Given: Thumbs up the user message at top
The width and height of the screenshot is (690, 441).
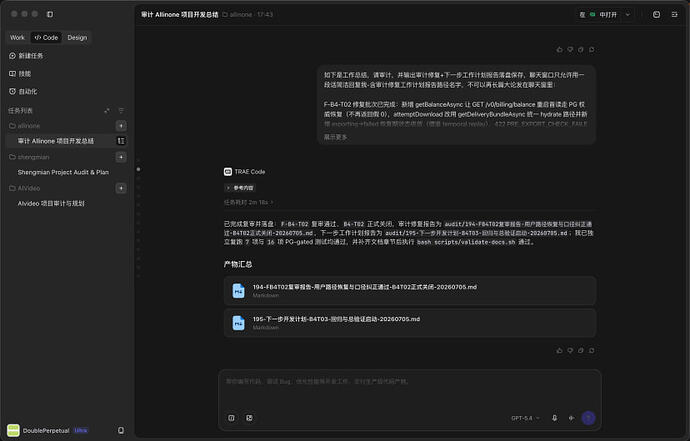Looking at the screenshot, I should (559, 50).
